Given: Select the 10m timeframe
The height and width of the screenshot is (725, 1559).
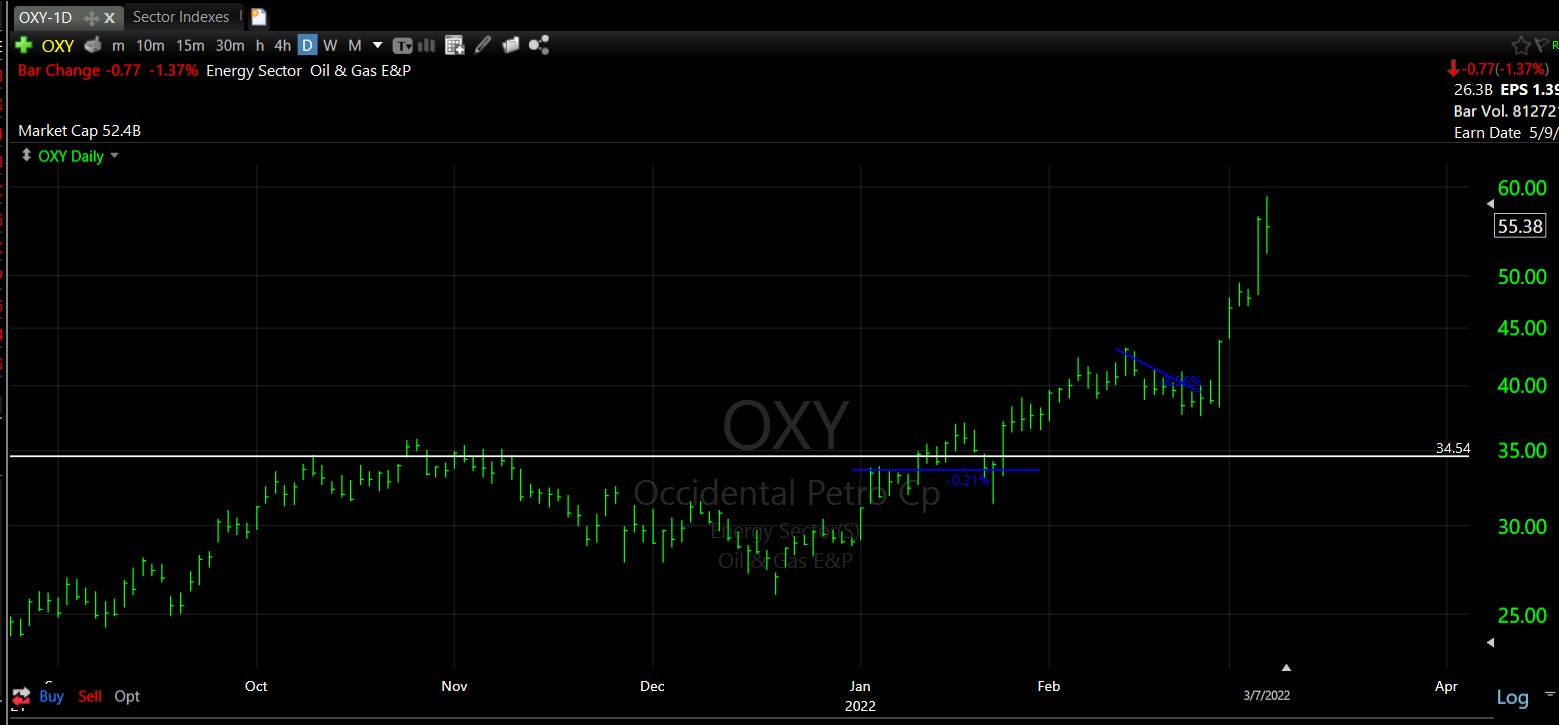Looking at the screenshot, I should (151, 45).
